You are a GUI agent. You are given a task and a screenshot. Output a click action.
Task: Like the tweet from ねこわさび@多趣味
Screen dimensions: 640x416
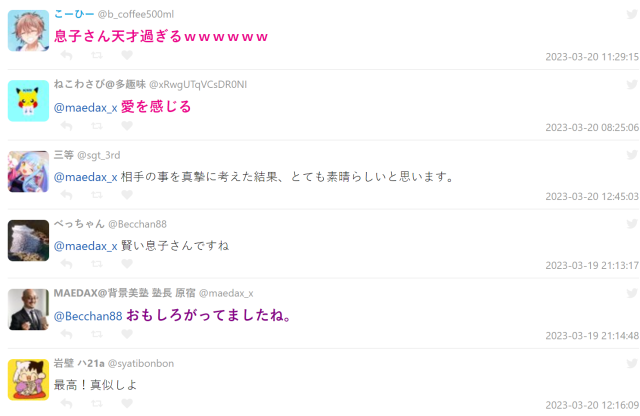click(127, 126)
